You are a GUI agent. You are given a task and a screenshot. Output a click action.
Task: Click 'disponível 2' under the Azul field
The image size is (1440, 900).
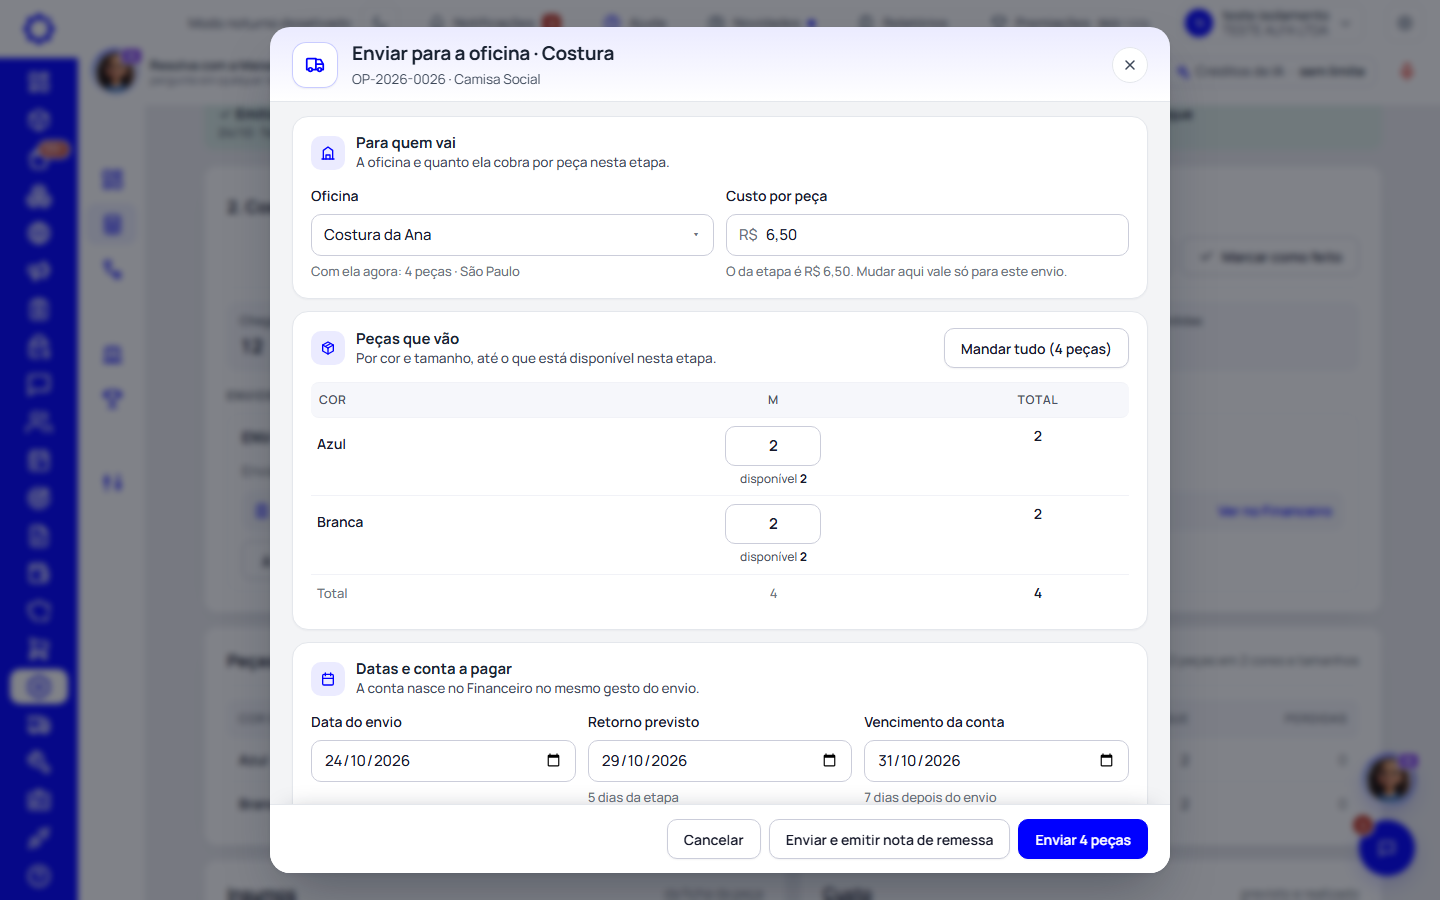pyautogui.click(x=773, y=479)
